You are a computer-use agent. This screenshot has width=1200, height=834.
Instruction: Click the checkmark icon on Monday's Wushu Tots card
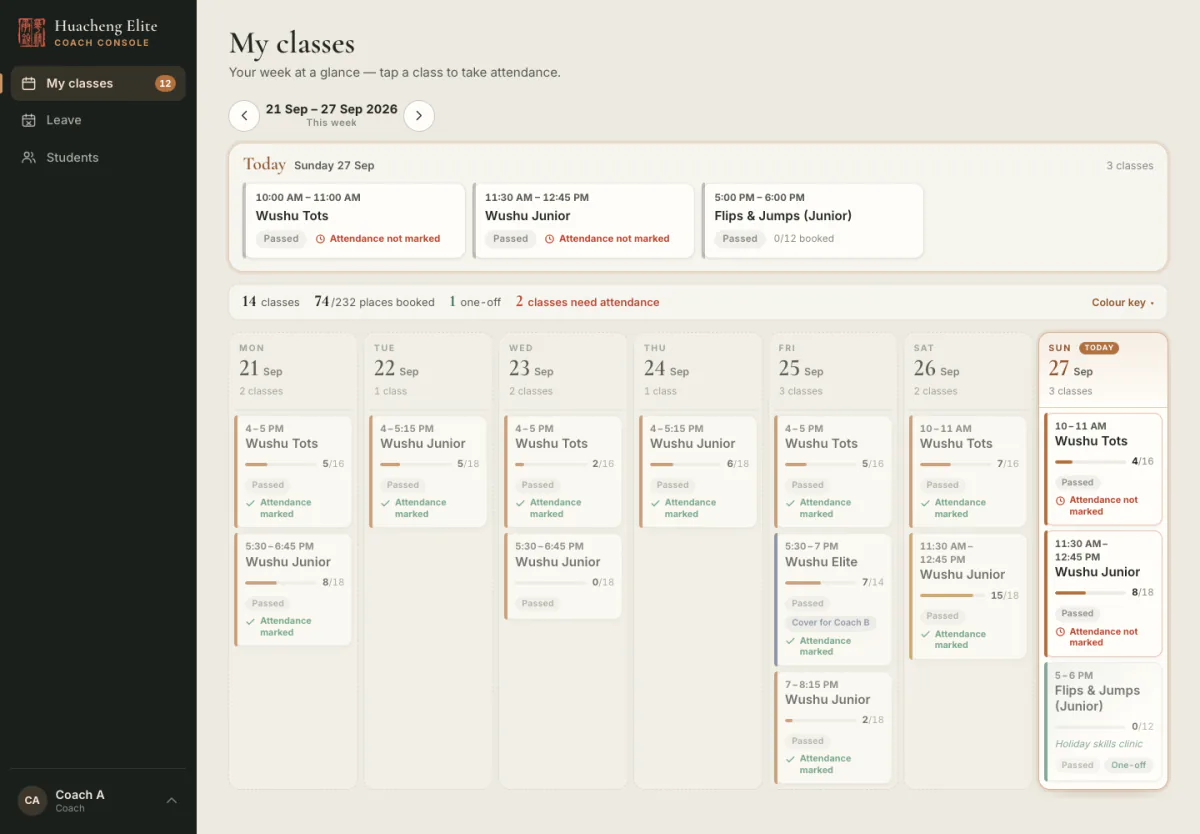(252, 503)
